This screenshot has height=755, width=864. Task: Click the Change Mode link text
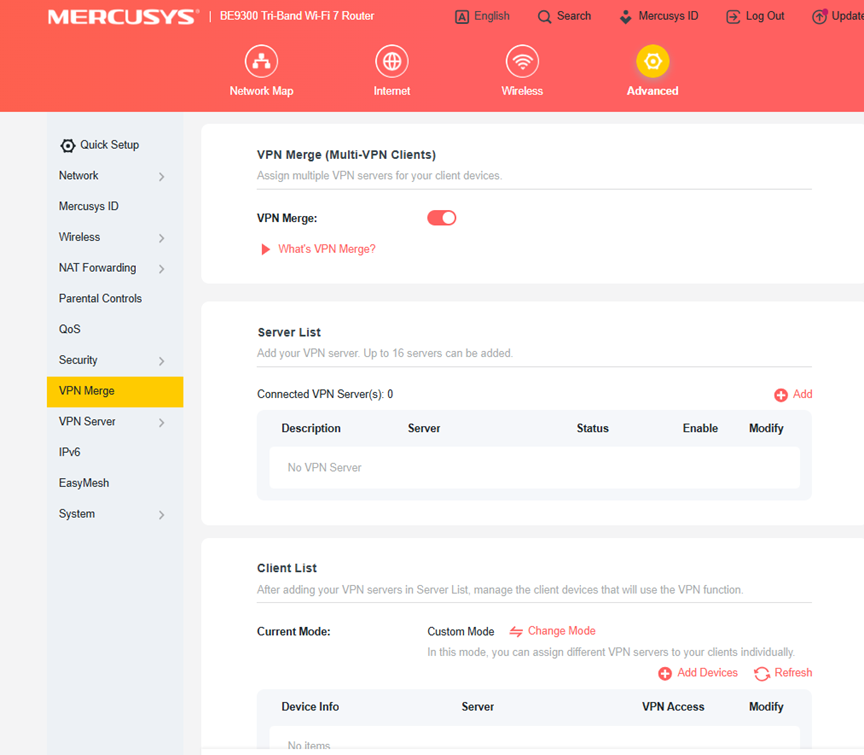tap(561, 630)
